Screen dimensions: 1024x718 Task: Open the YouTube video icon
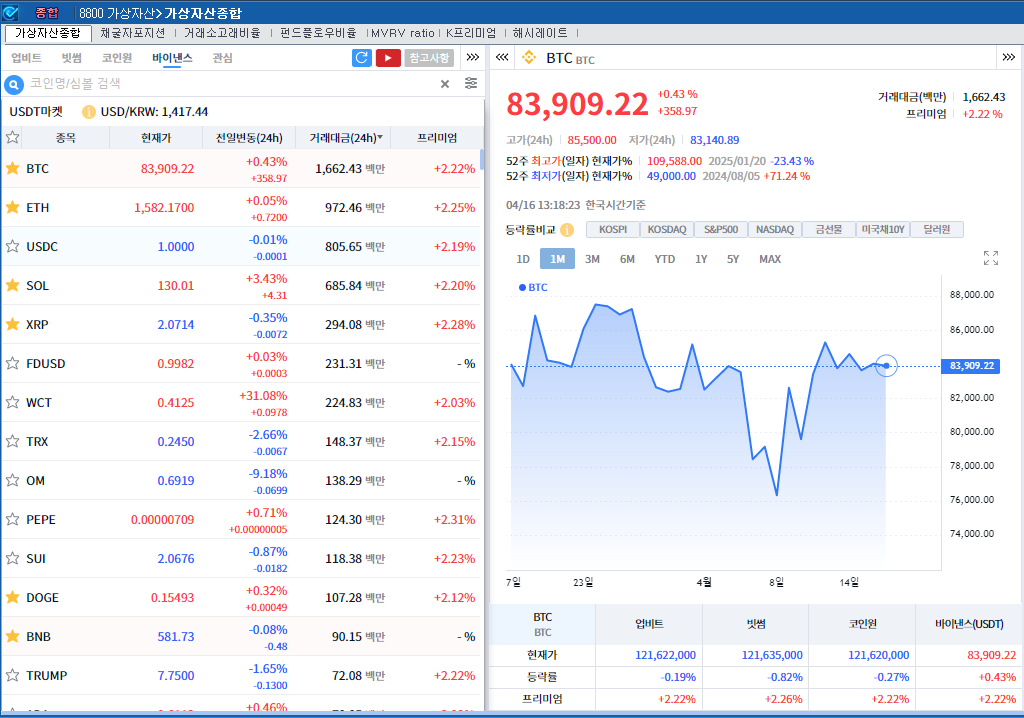(x=388, y=58)
